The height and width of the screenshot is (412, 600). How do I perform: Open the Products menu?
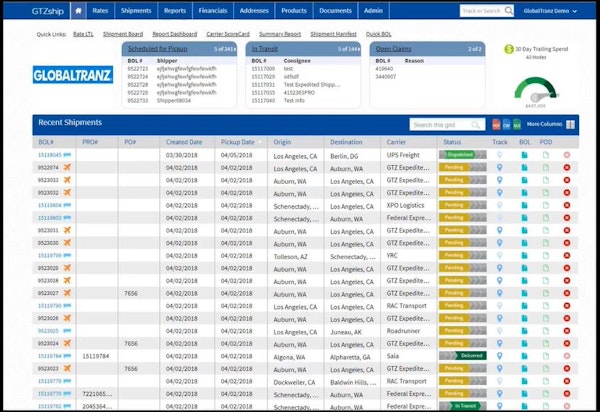294,11
